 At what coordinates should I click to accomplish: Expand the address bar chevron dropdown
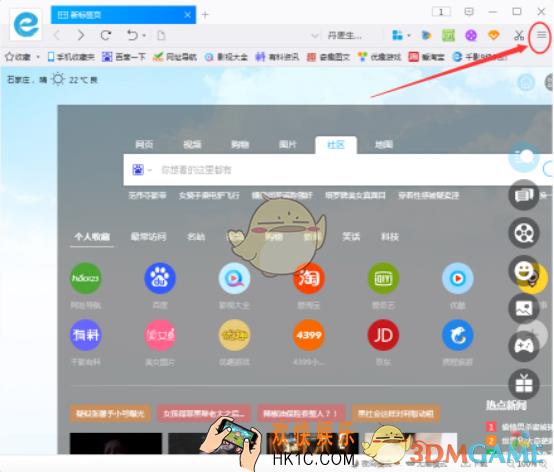pyautogui.click(x=314, y=36)
